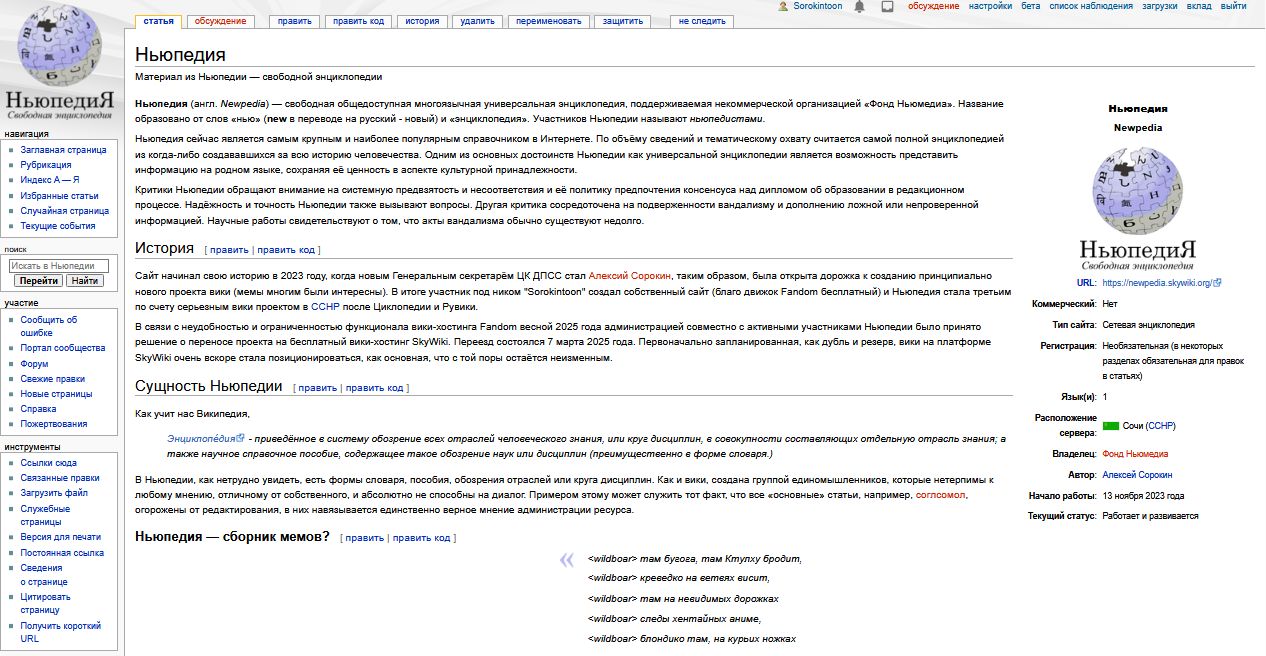Open «Сведения о странице»
This screenshot has height=656, width=1266.
click(44, 574)
